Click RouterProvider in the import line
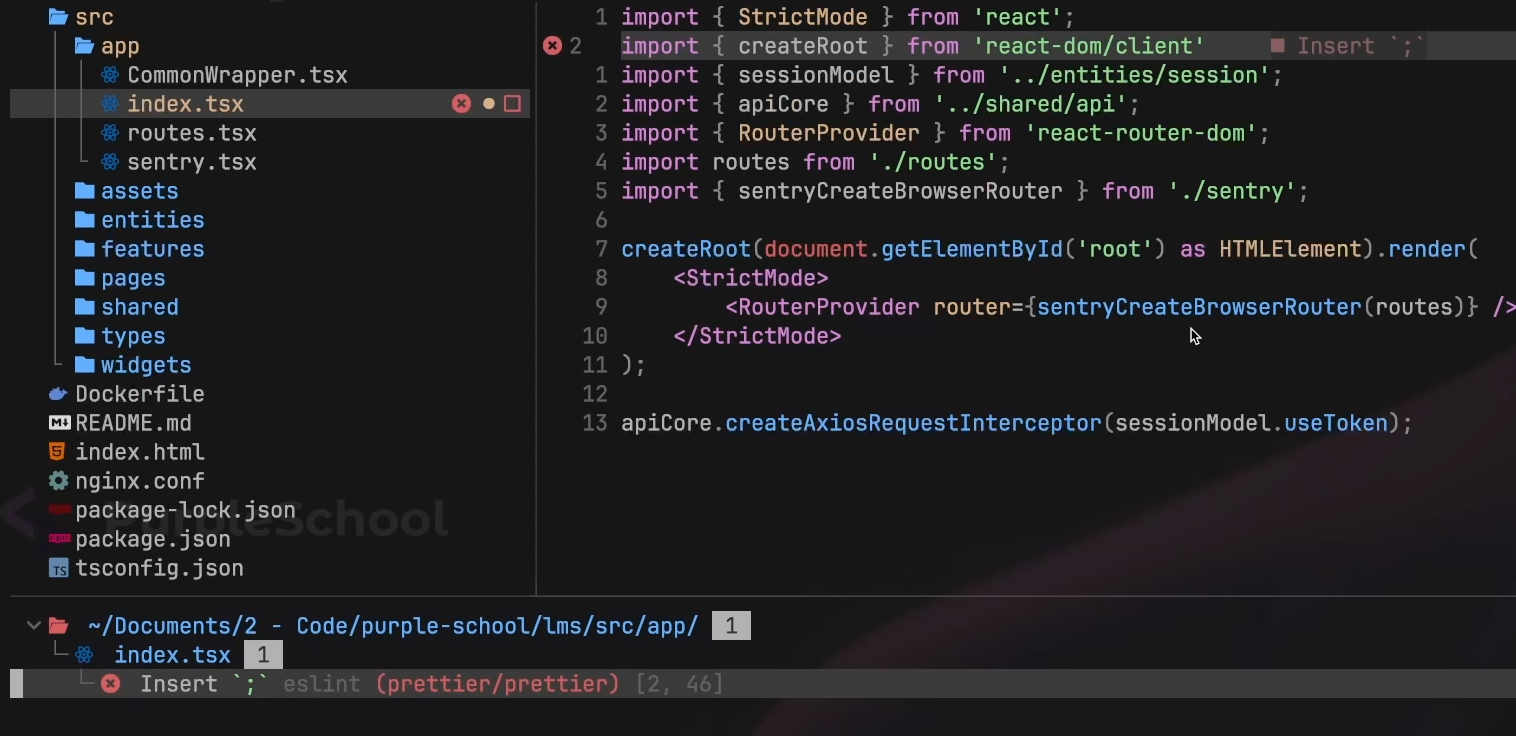The height and width of the screenshot is (736, 1516). 829,133
